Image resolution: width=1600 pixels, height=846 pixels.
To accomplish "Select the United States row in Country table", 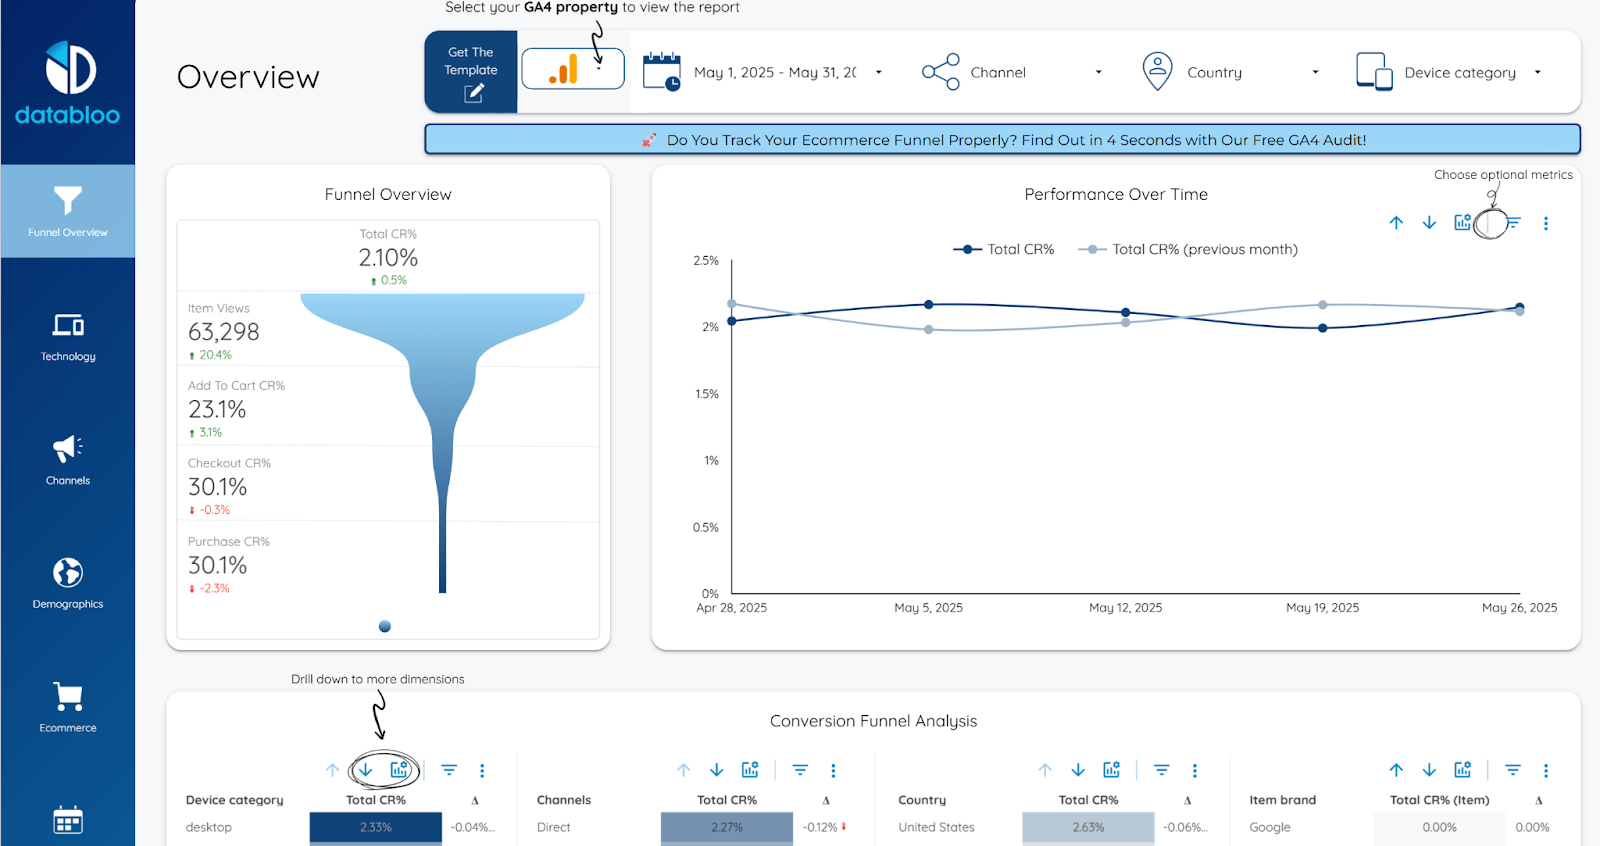I will (x=1053, y=827).
